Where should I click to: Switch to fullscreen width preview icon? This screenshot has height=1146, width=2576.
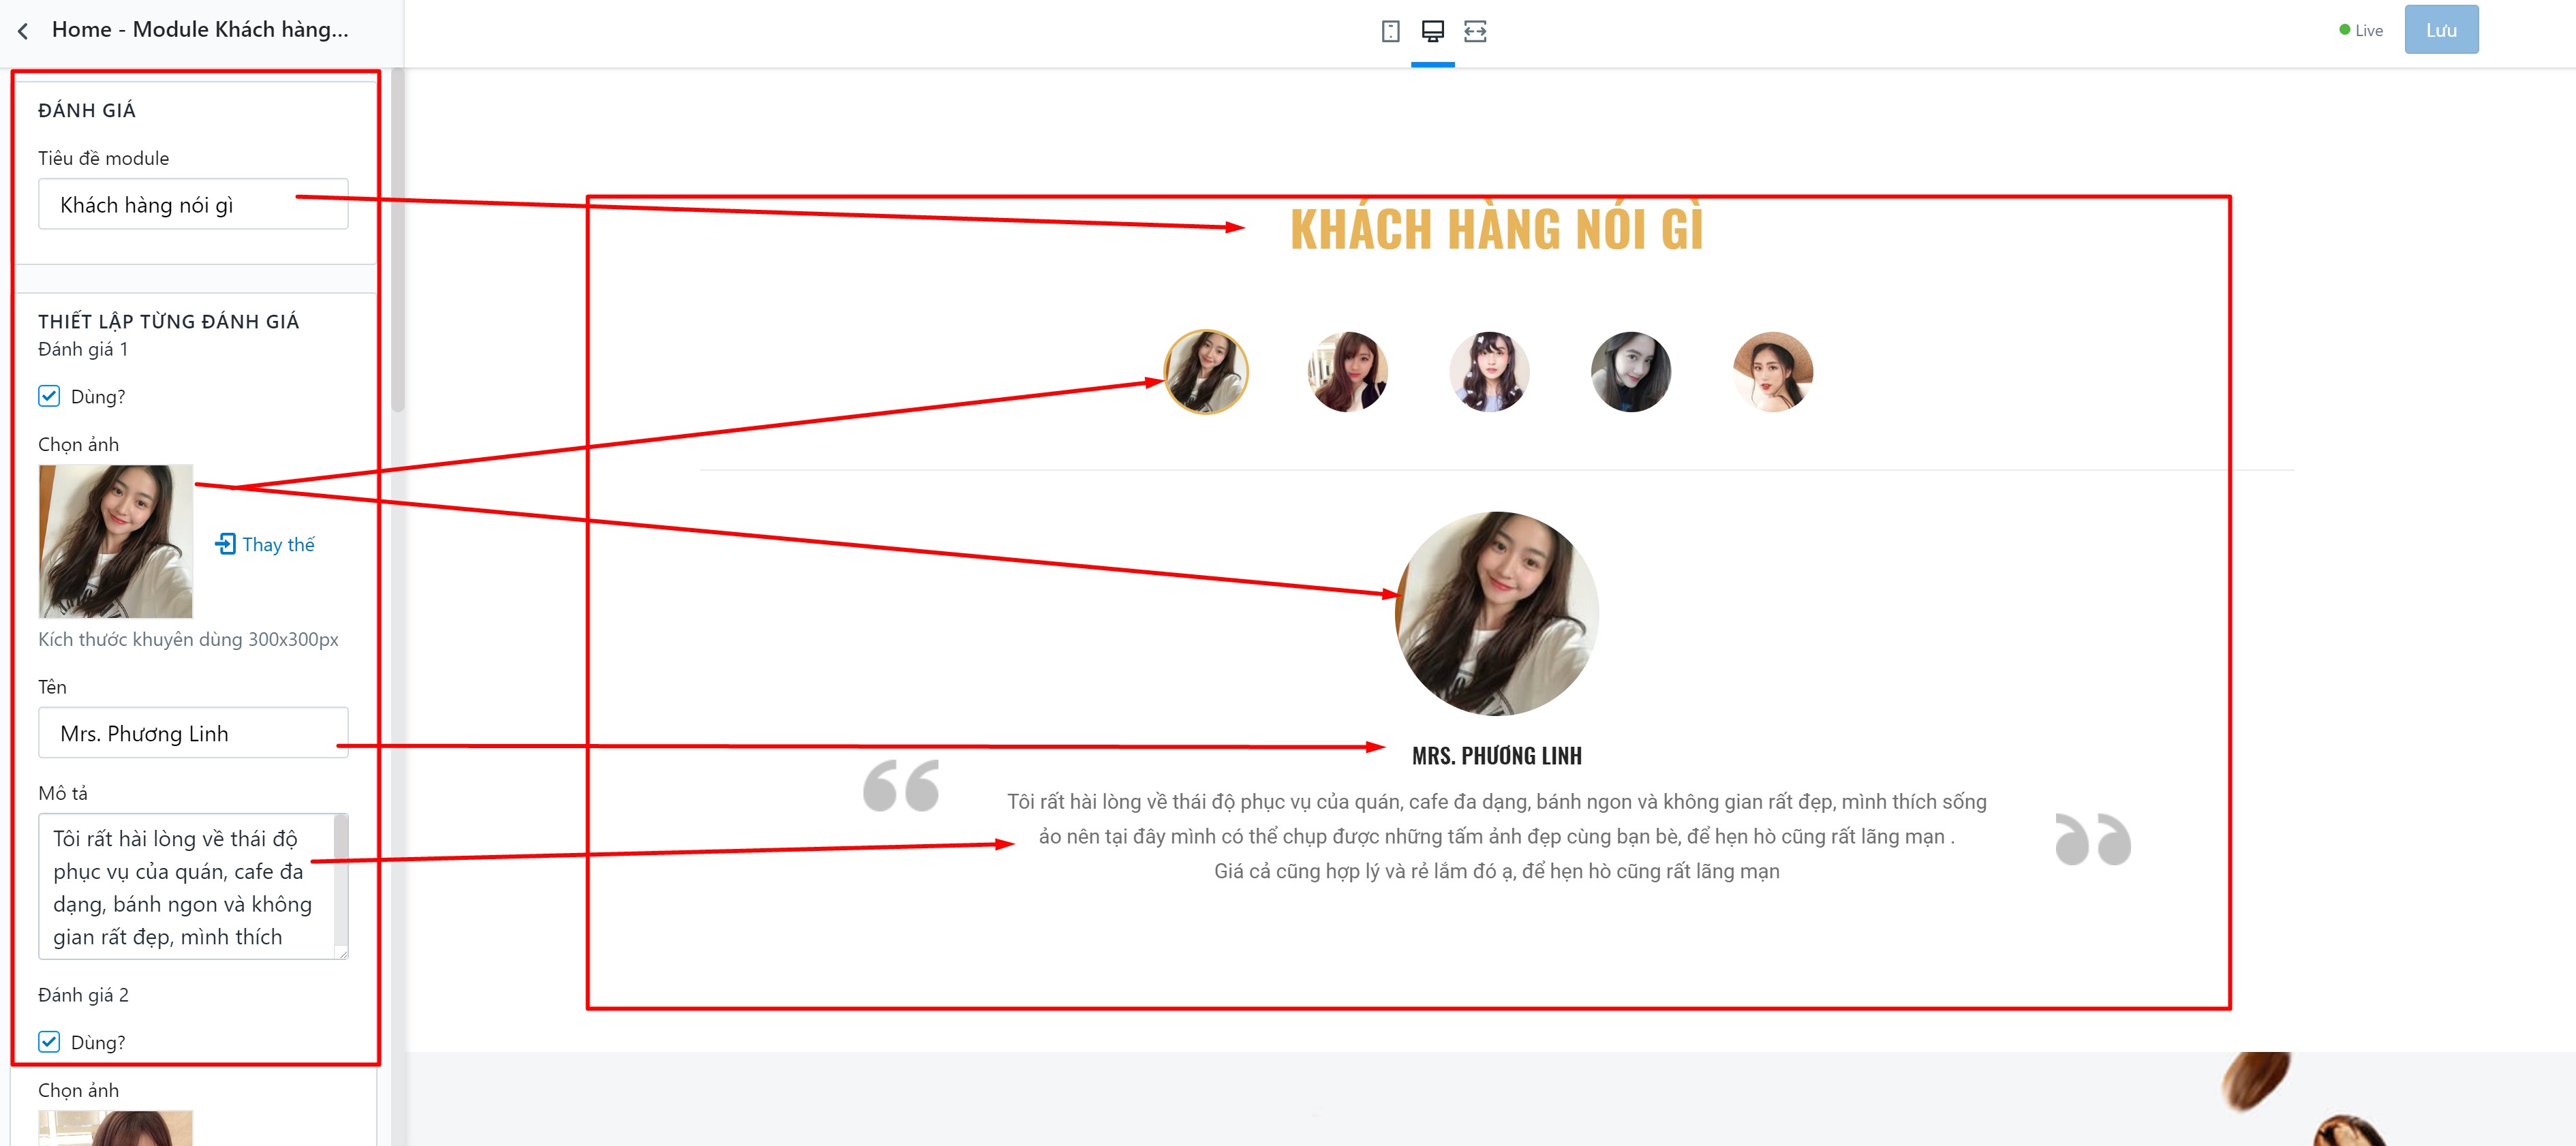pos(1475,31)
